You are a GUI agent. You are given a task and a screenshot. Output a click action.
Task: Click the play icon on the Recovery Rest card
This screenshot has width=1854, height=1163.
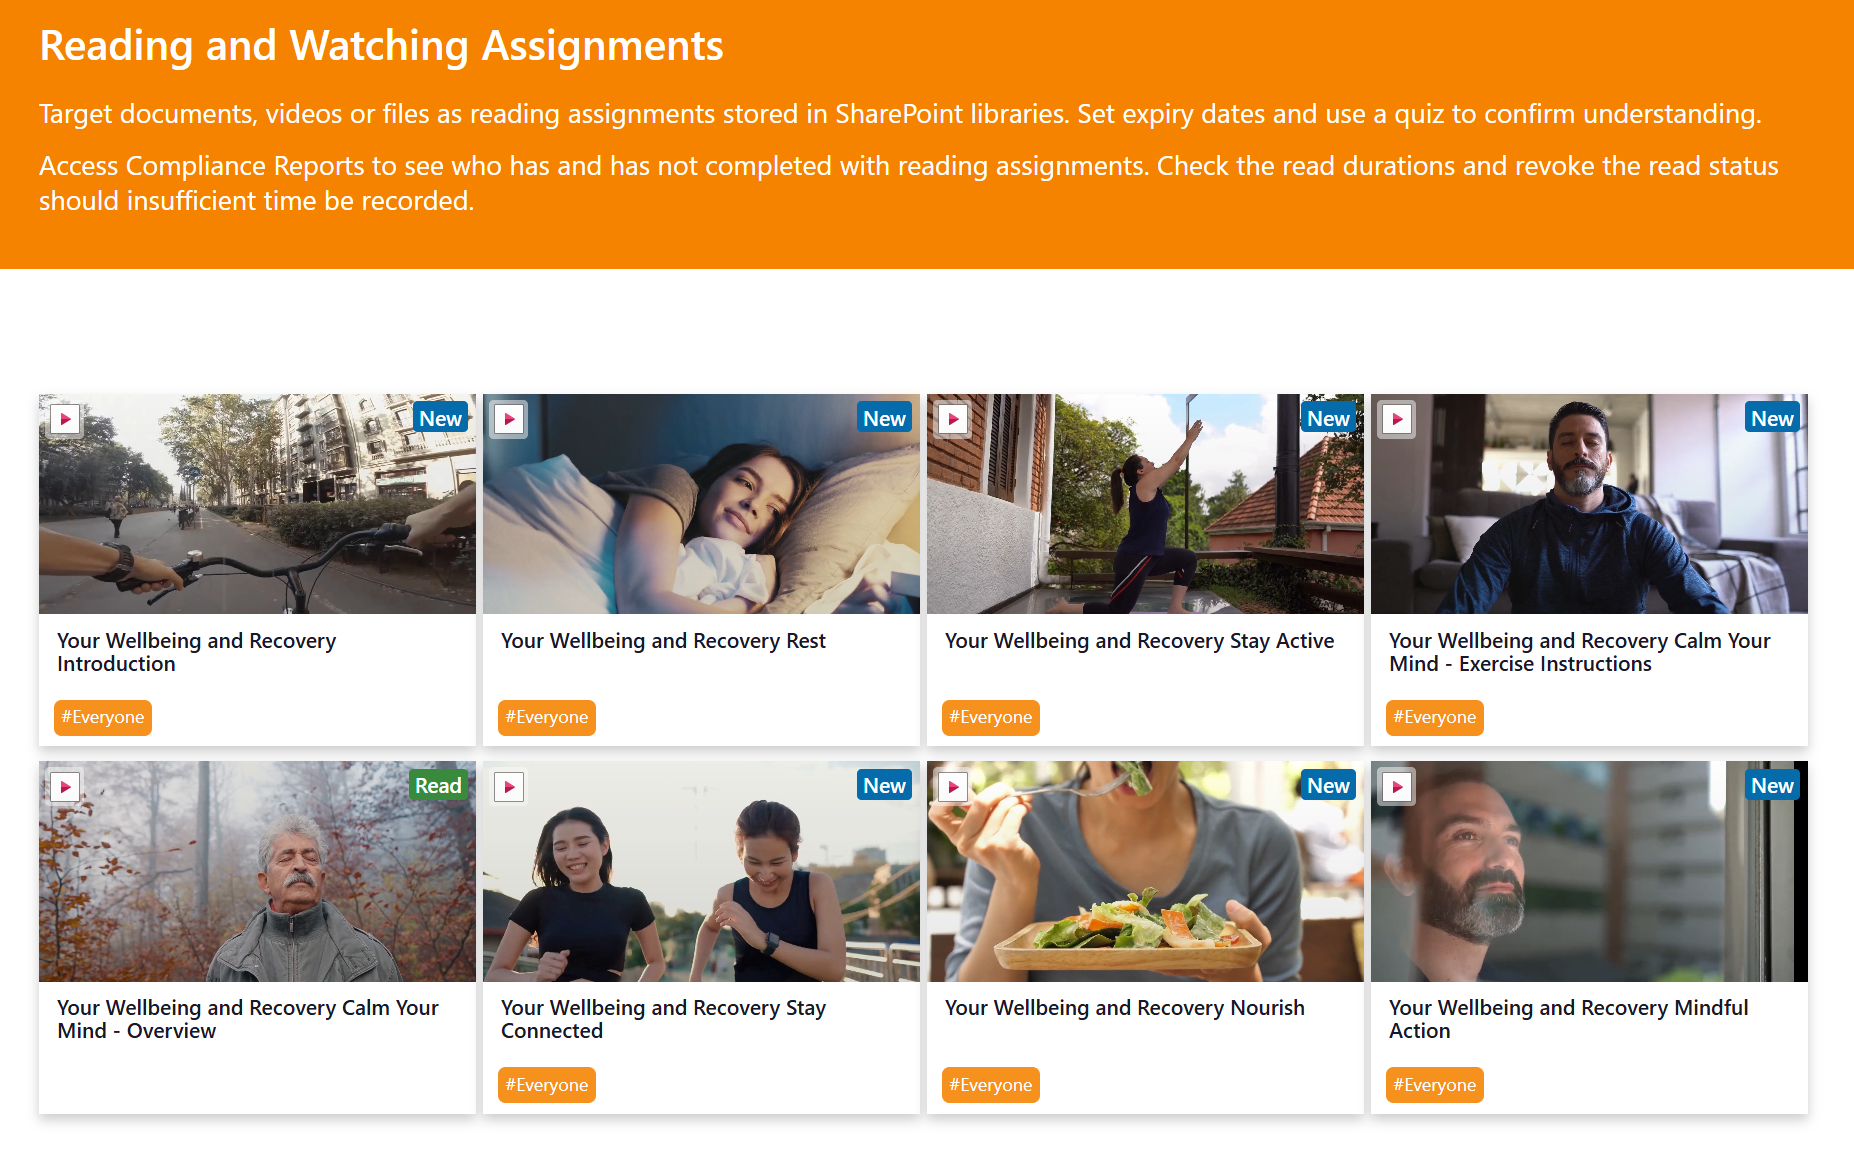pyautogui.click(x=510, y=419)
